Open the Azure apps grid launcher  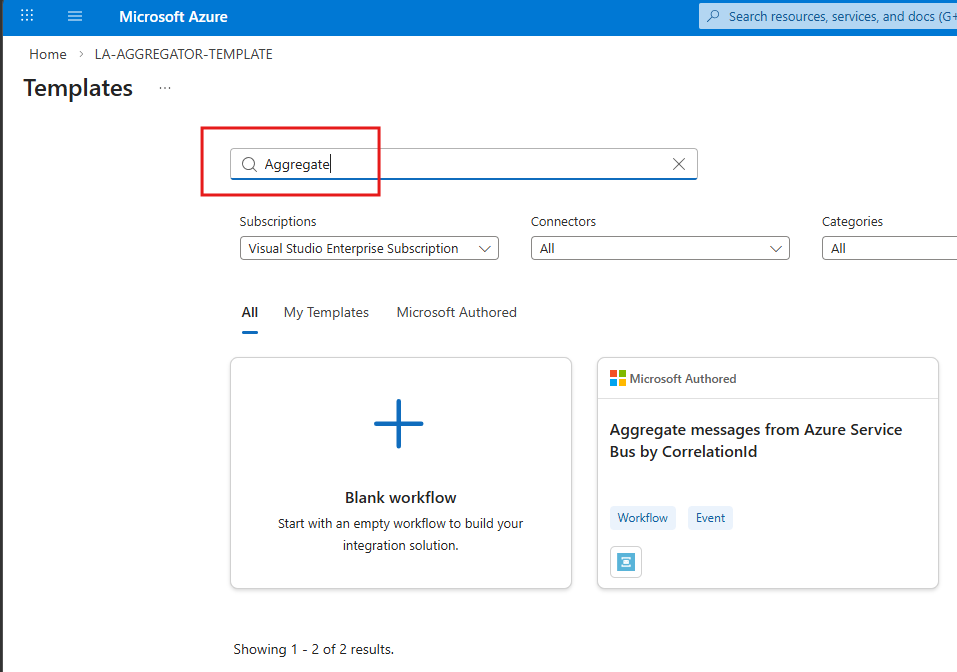click(x=27, y=16)
